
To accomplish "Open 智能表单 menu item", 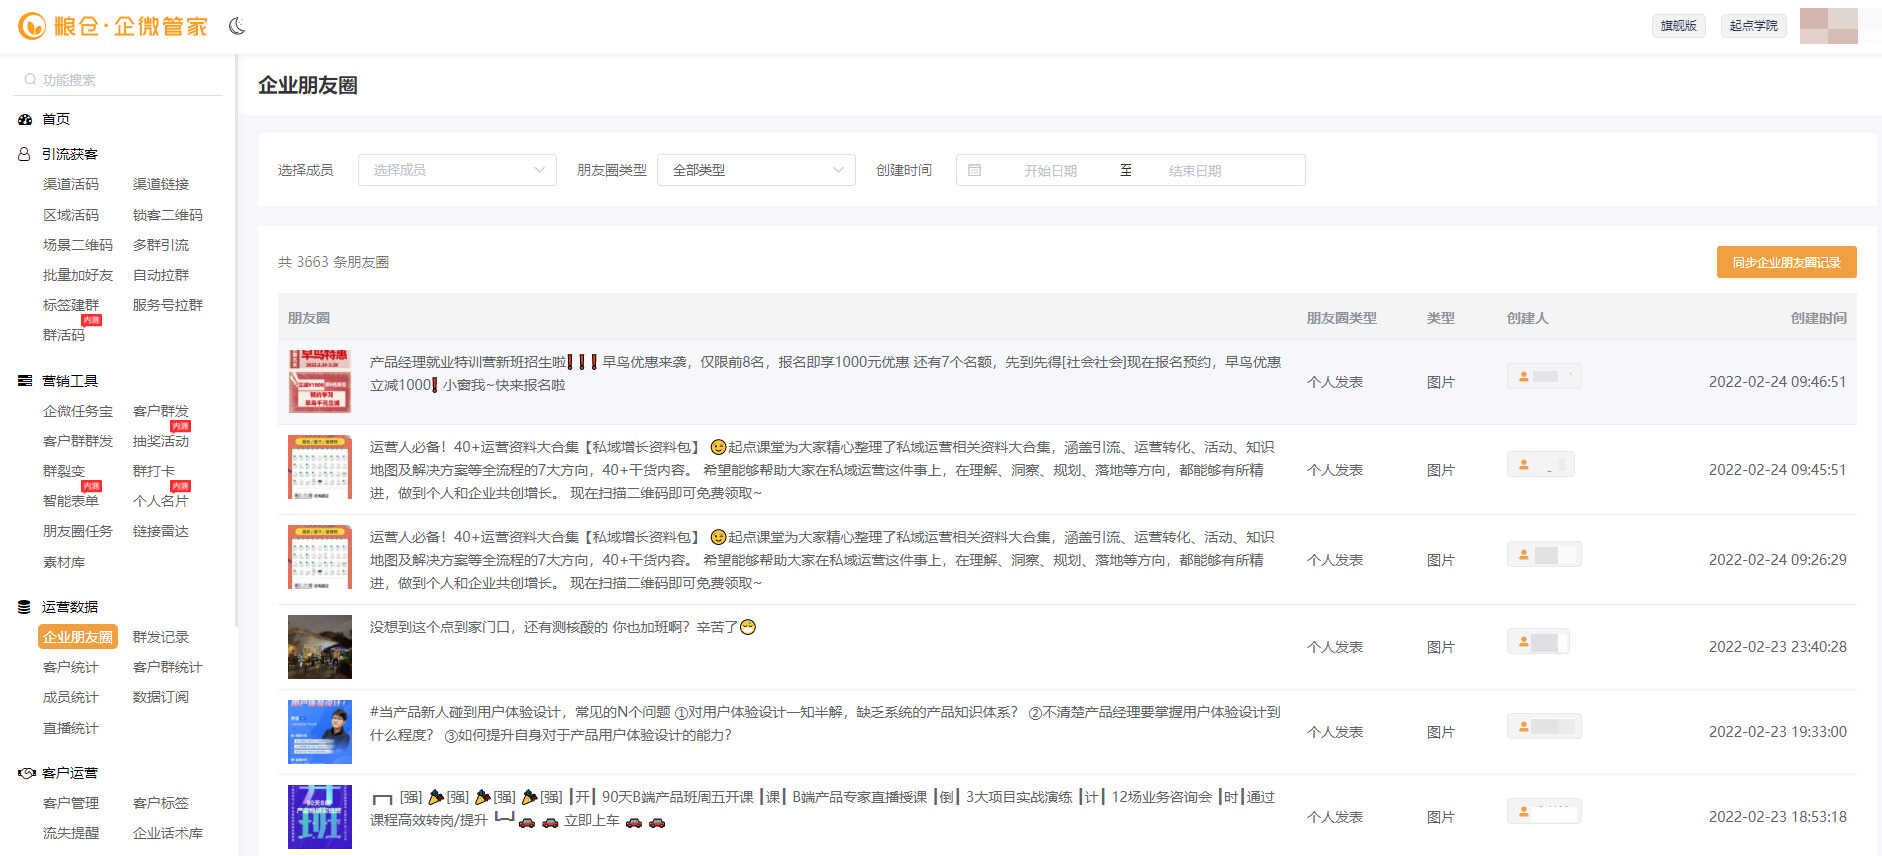I will 71,501.
